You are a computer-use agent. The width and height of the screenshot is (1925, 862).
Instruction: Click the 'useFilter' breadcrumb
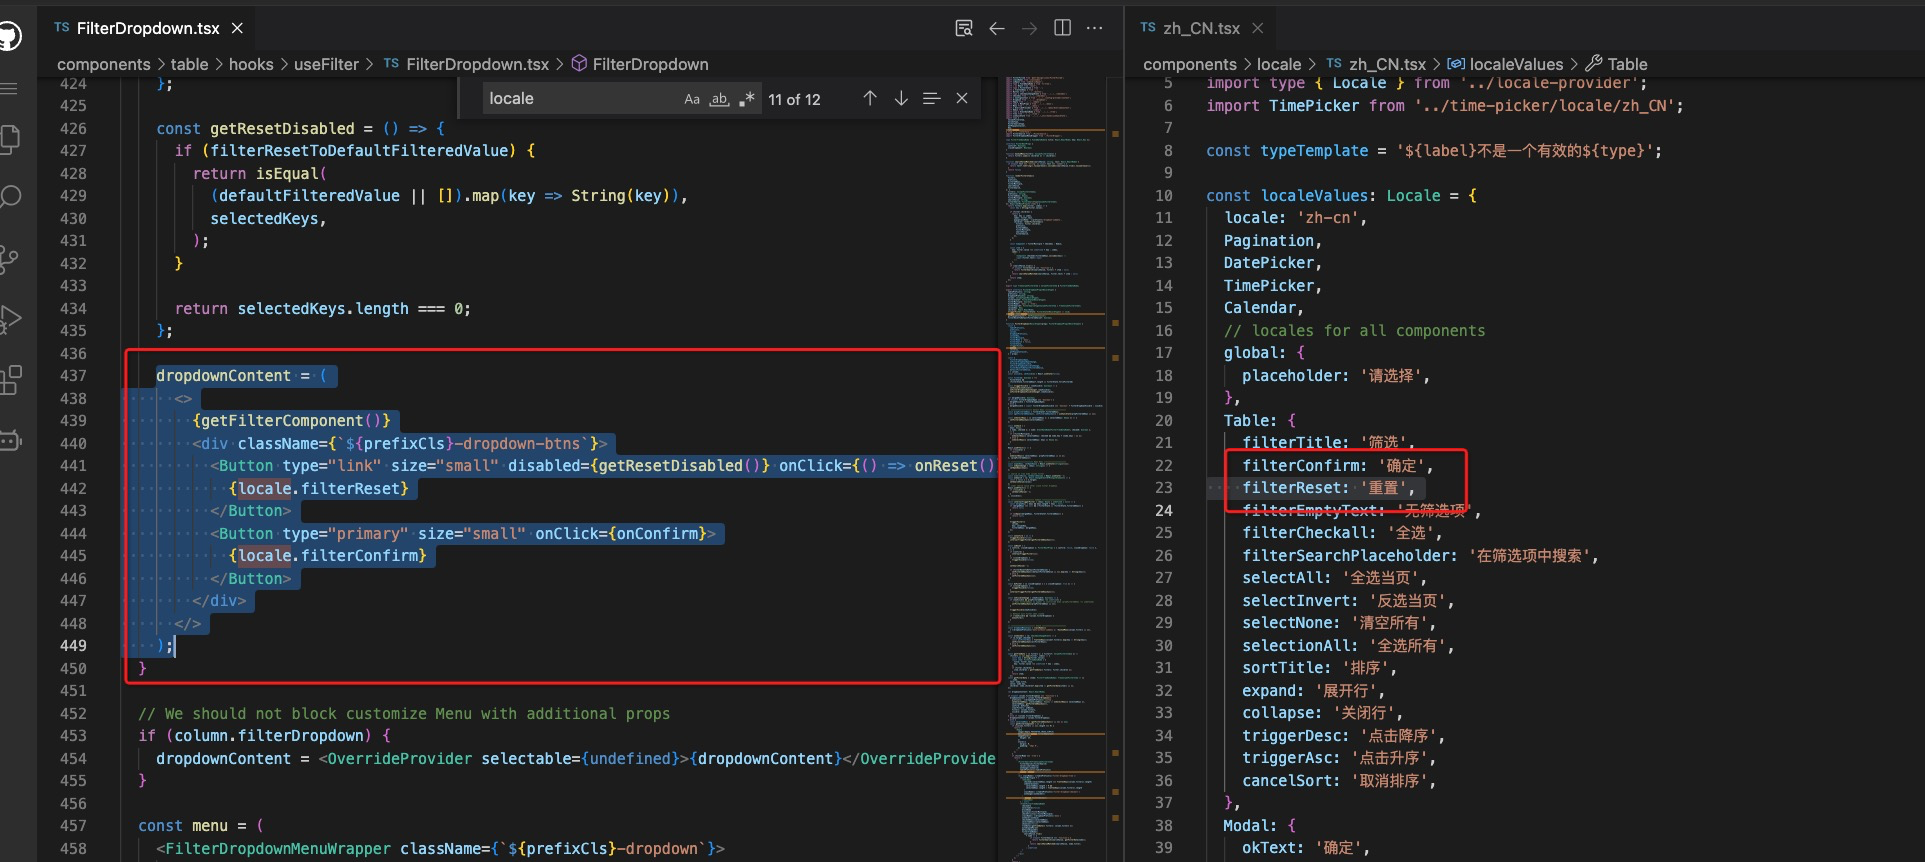point(326,64)
